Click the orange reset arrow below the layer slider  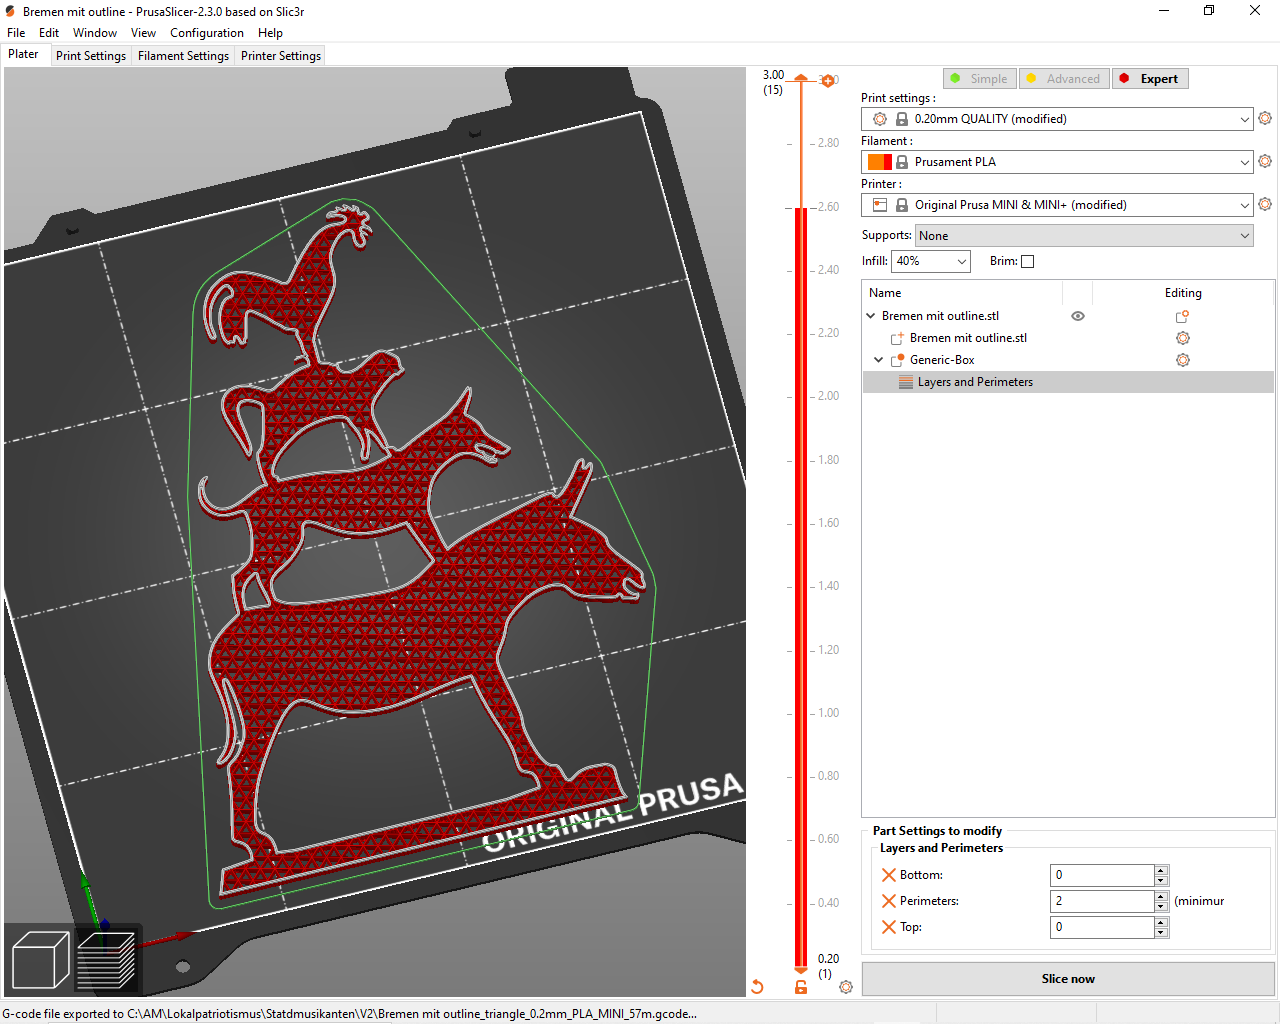click(757, 987)
